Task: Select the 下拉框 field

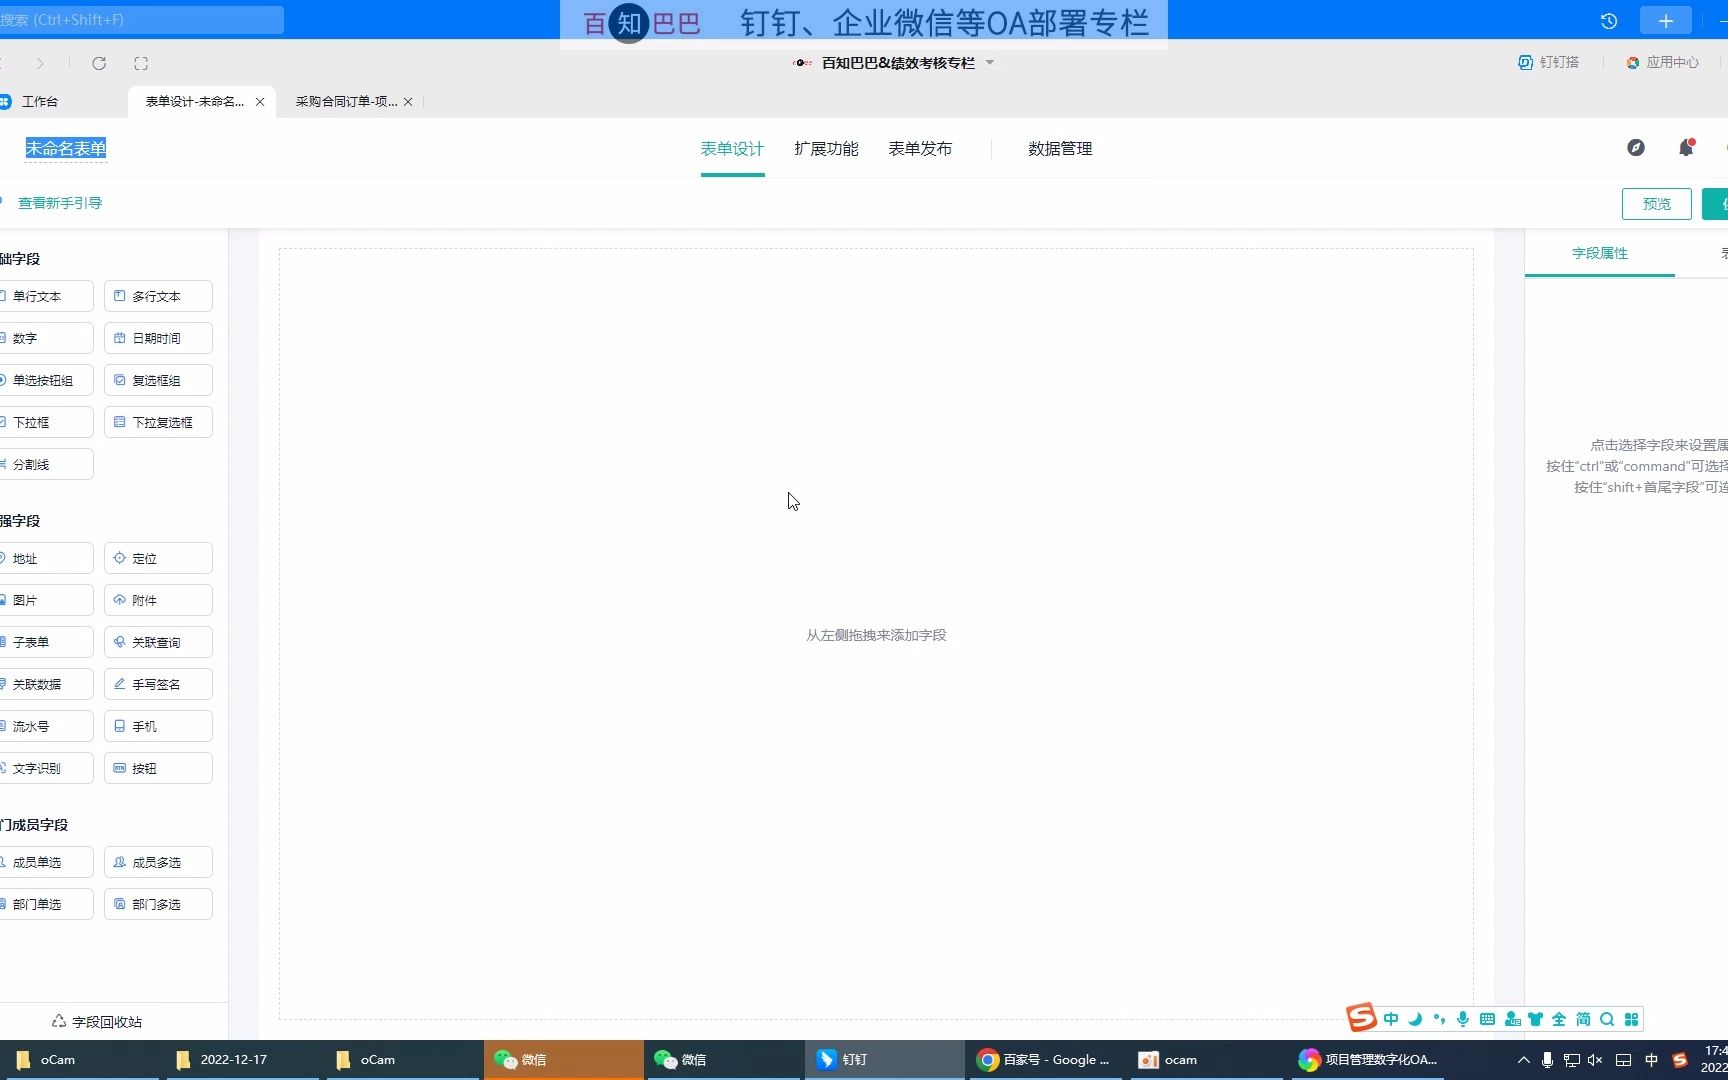Action: [44, 422]
